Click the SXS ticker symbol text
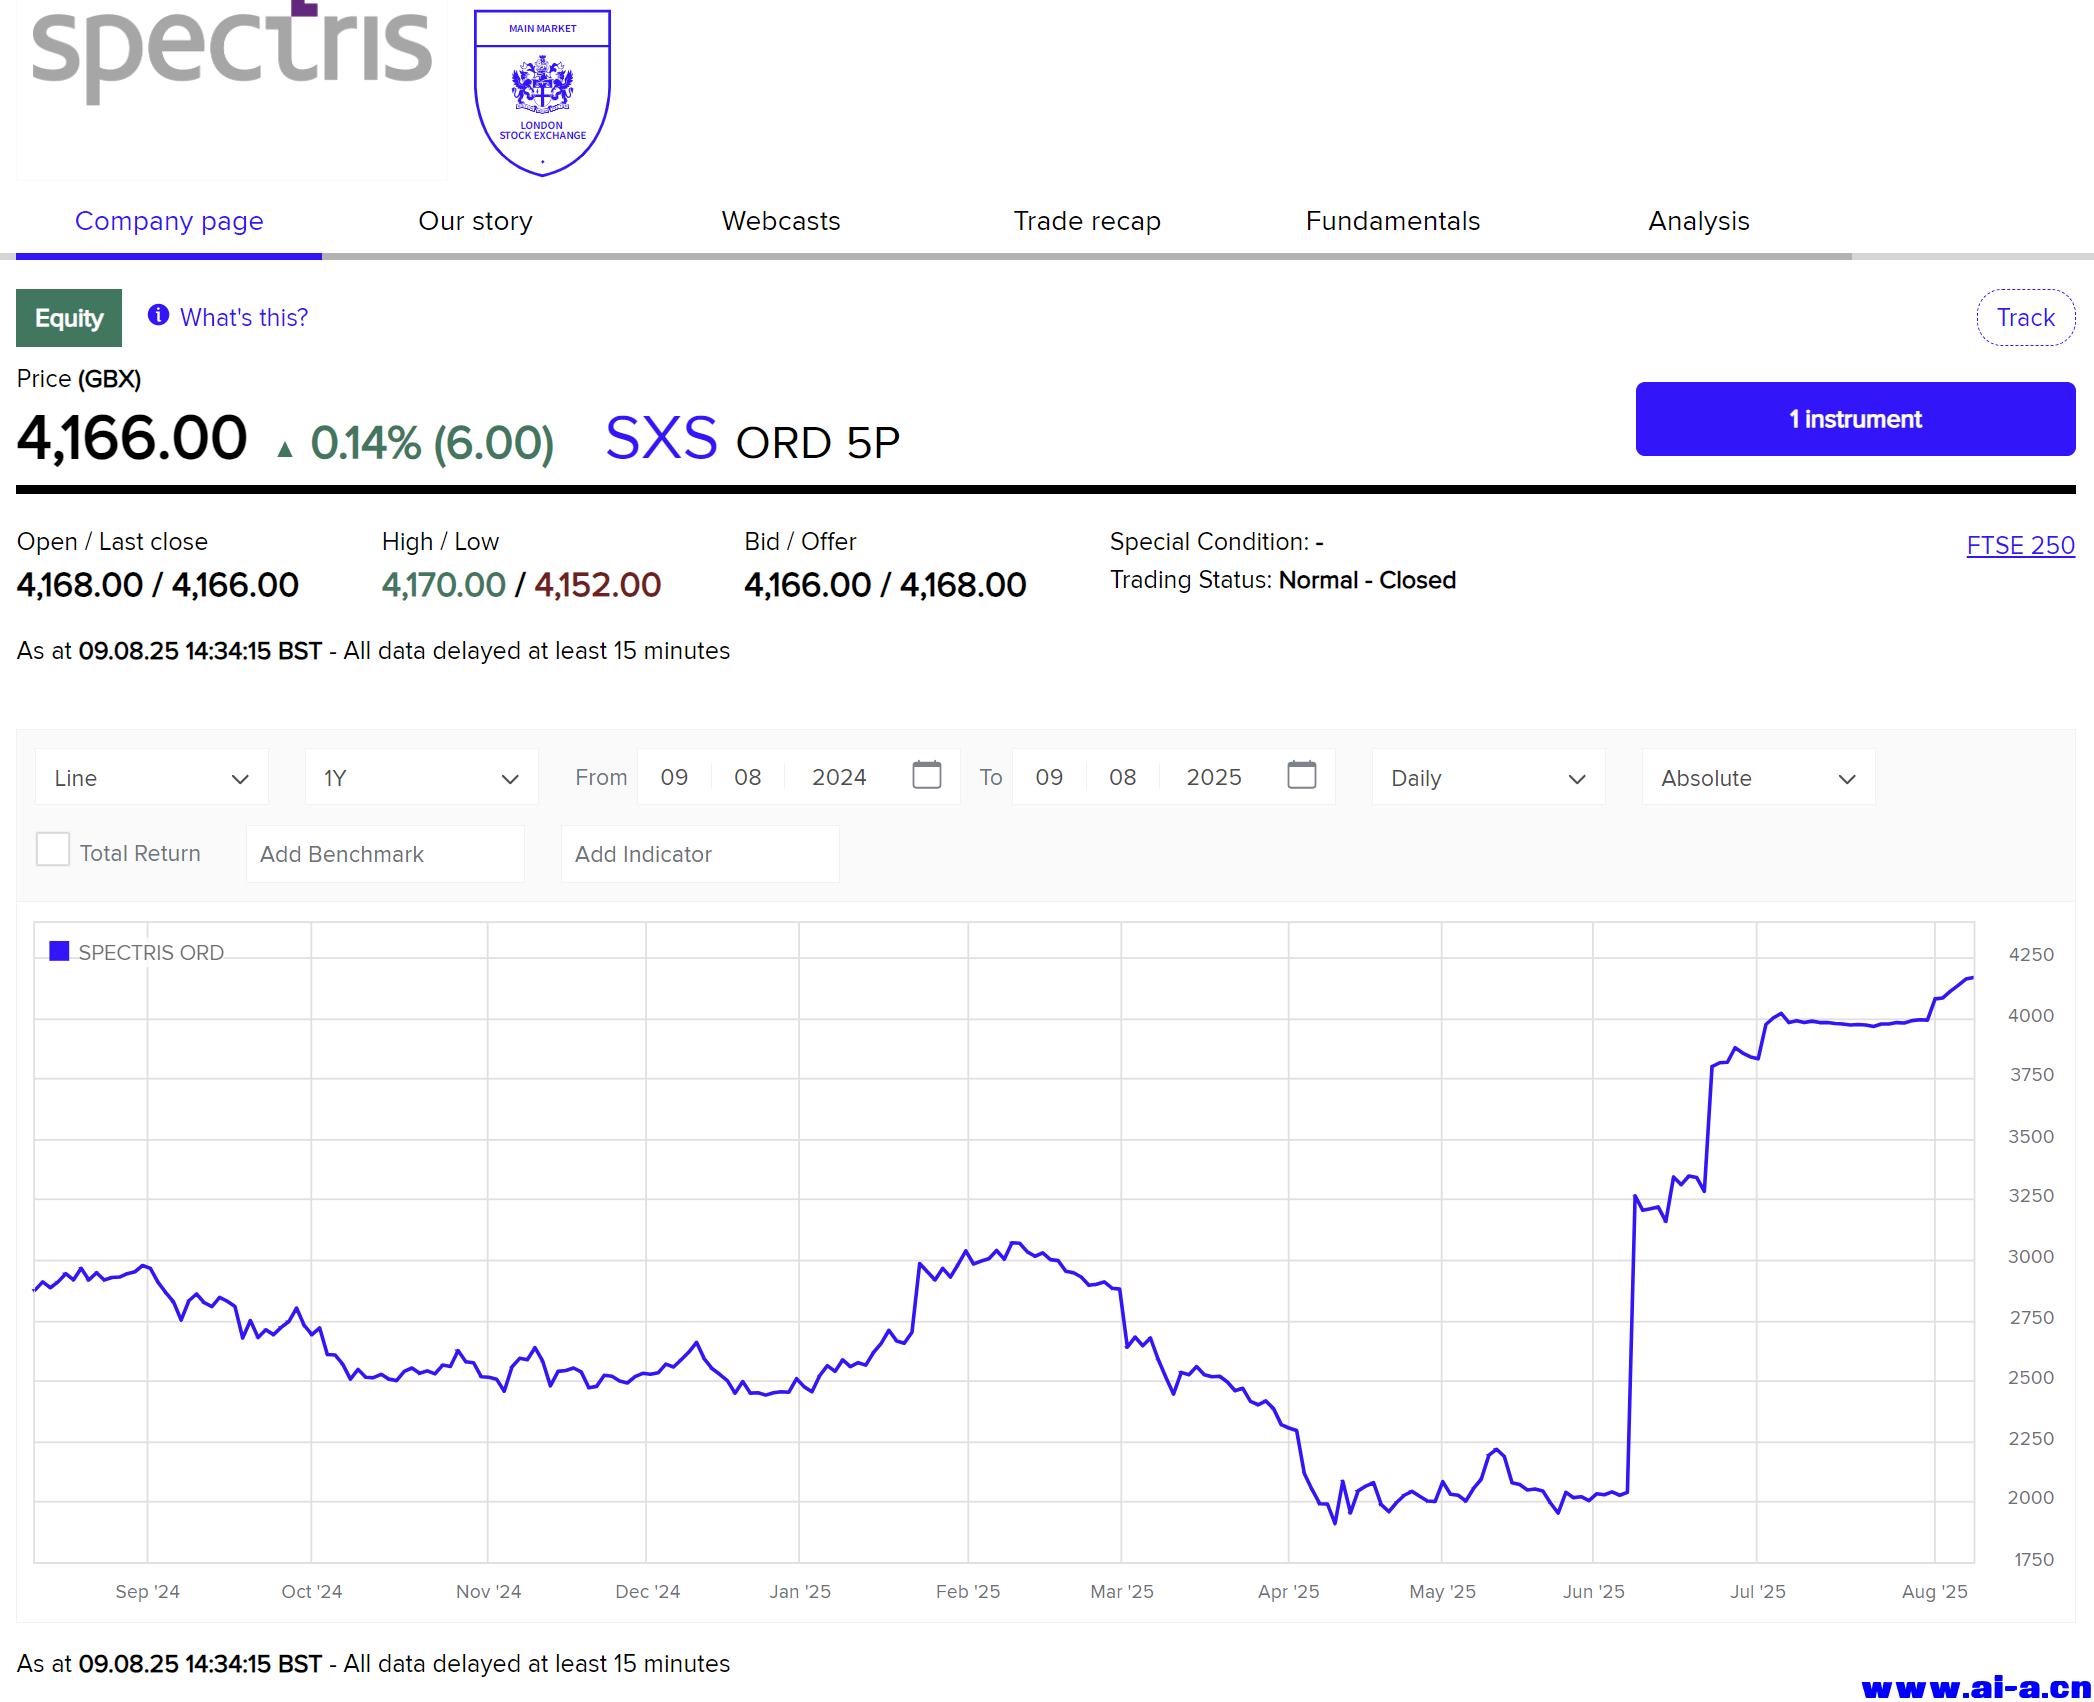 pos(661,439)
